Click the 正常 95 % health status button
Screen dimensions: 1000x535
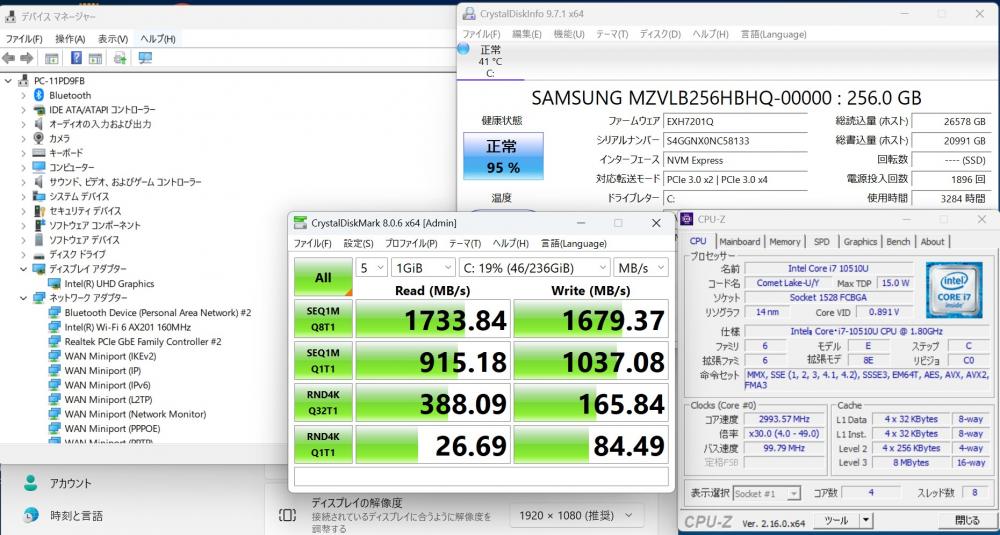(503, 156)
